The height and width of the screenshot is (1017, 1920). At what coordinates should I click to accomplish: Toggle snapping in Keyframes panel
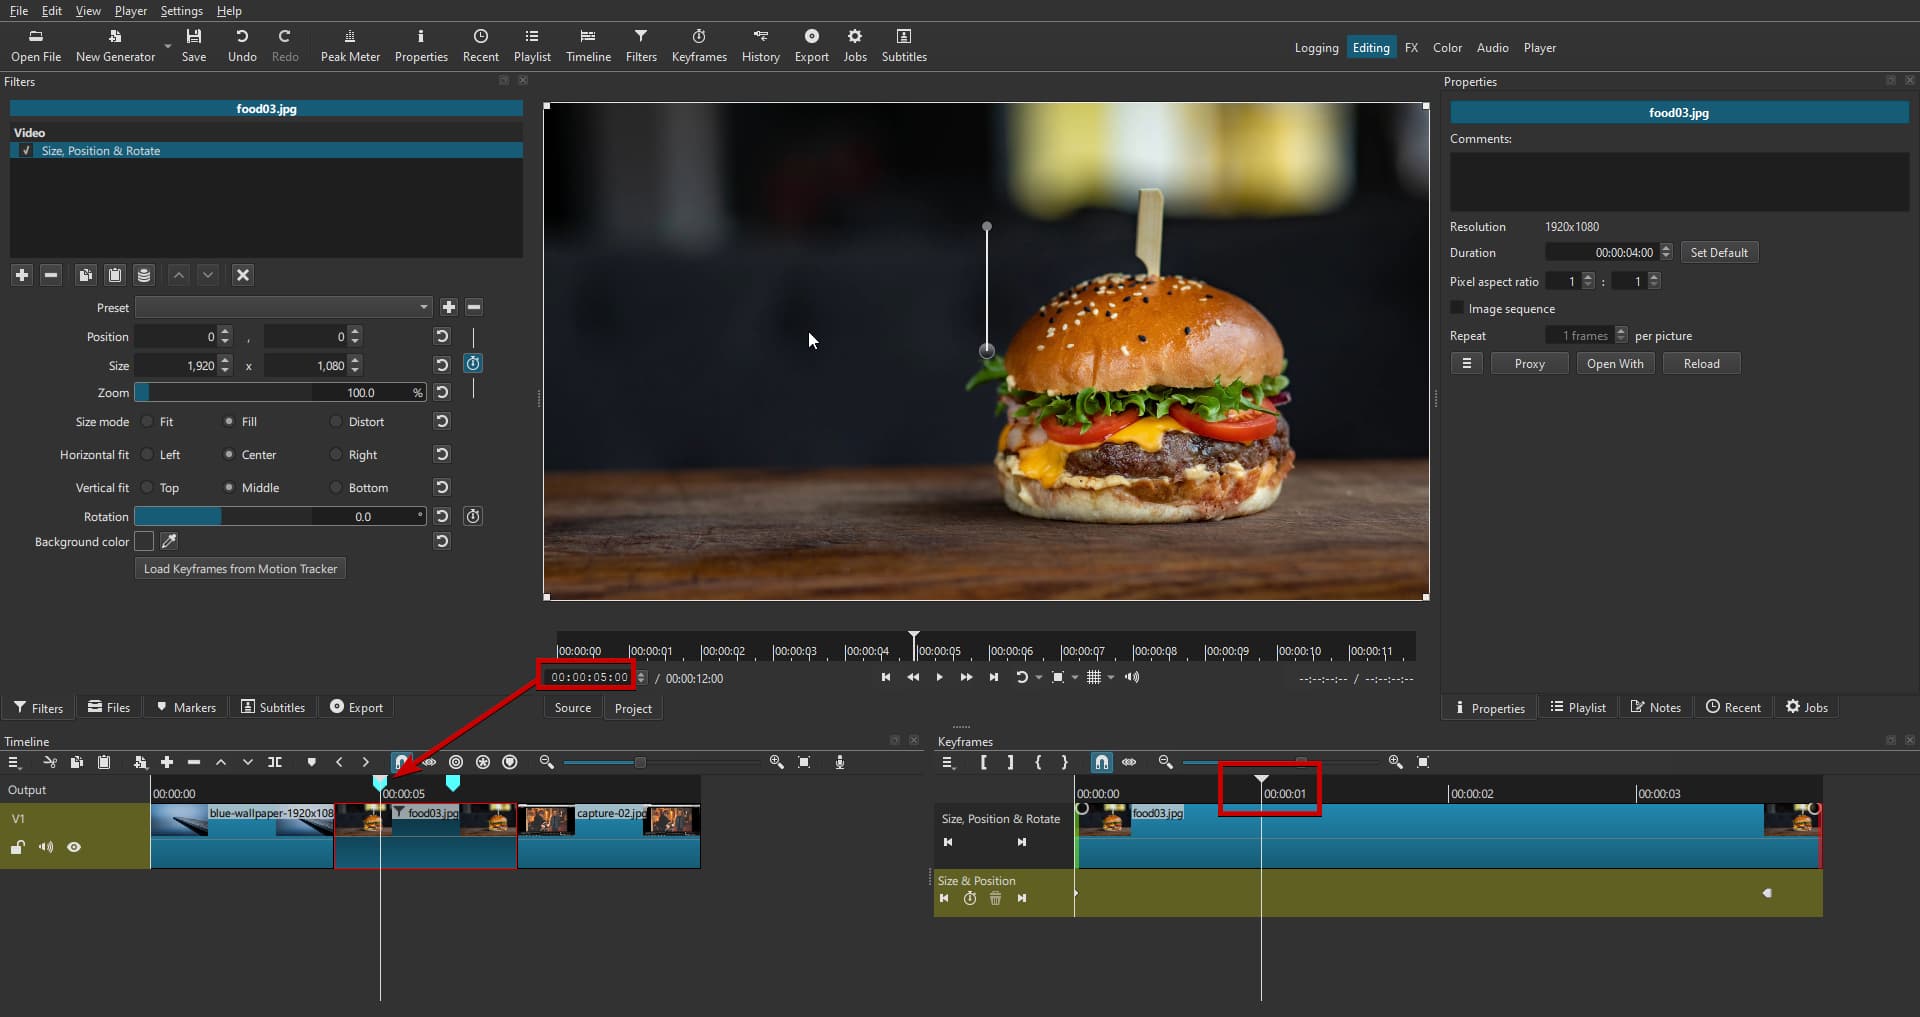coord(1101,762)
